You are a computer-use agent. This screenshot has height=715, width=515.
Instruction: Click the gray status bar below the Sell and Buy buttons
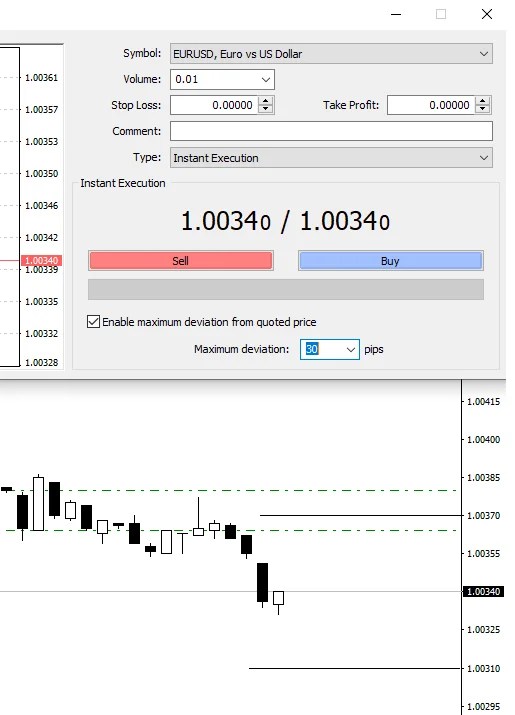click(286, 289)
